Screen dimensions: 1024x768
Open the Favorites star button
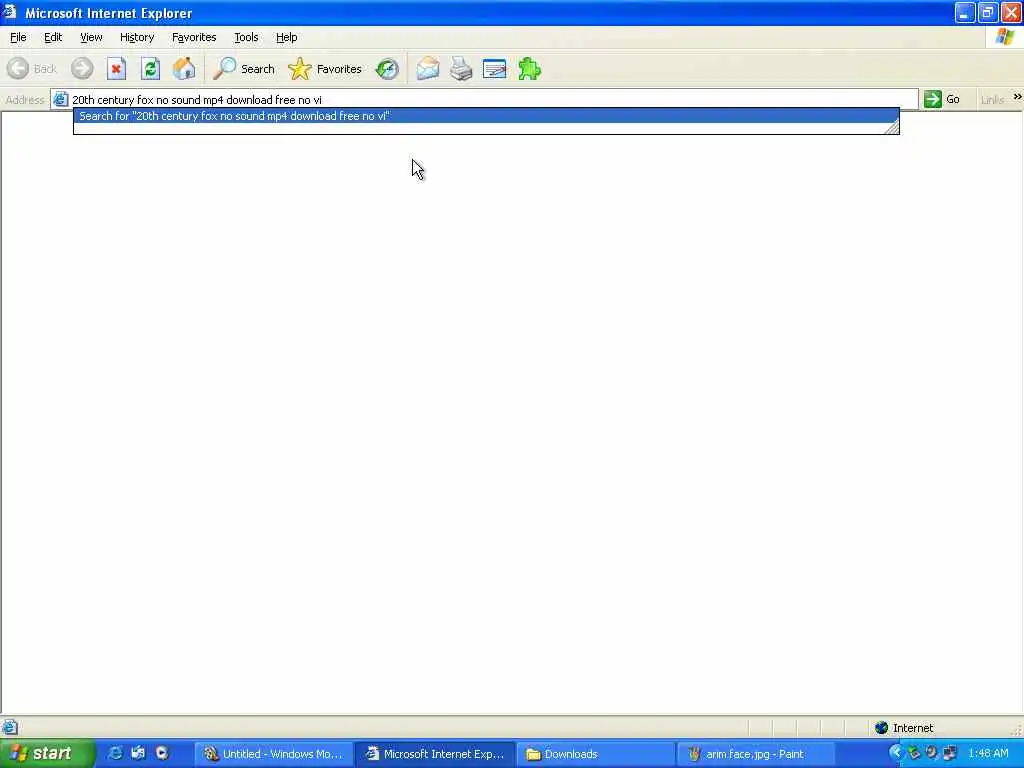click(x=325, y=69)
